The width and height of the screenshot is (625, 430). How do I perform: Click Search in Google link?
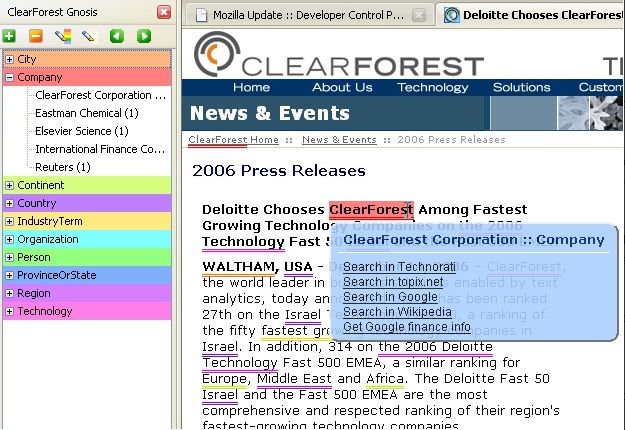[x=390, y=297]
